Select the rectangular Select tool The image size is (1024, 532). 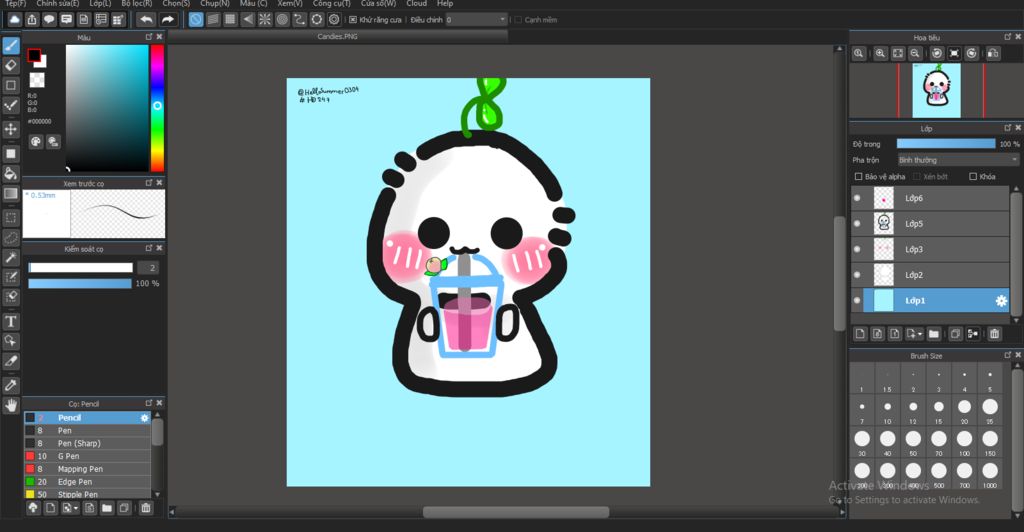pyautogui.click(x=11, y=217)
